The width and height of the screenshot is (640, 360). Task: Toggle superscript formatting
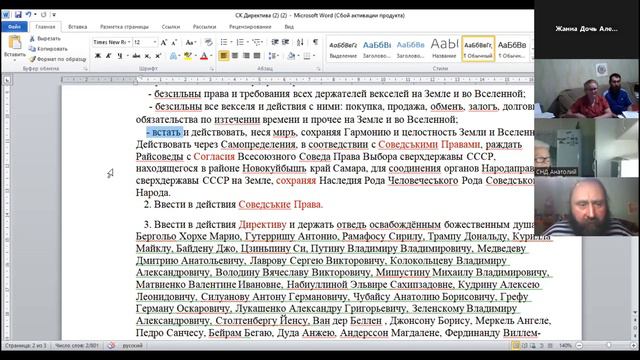[x=158, y=56]
